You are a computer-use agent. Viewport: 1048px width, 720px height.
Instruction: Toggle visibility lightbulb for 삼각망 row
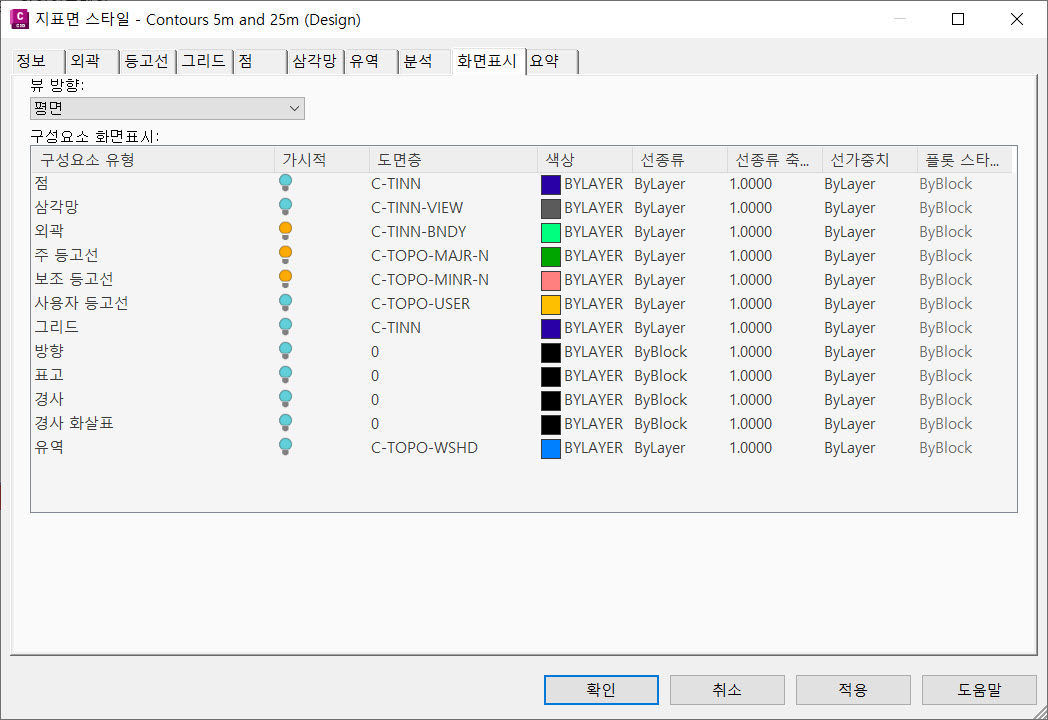285,207
